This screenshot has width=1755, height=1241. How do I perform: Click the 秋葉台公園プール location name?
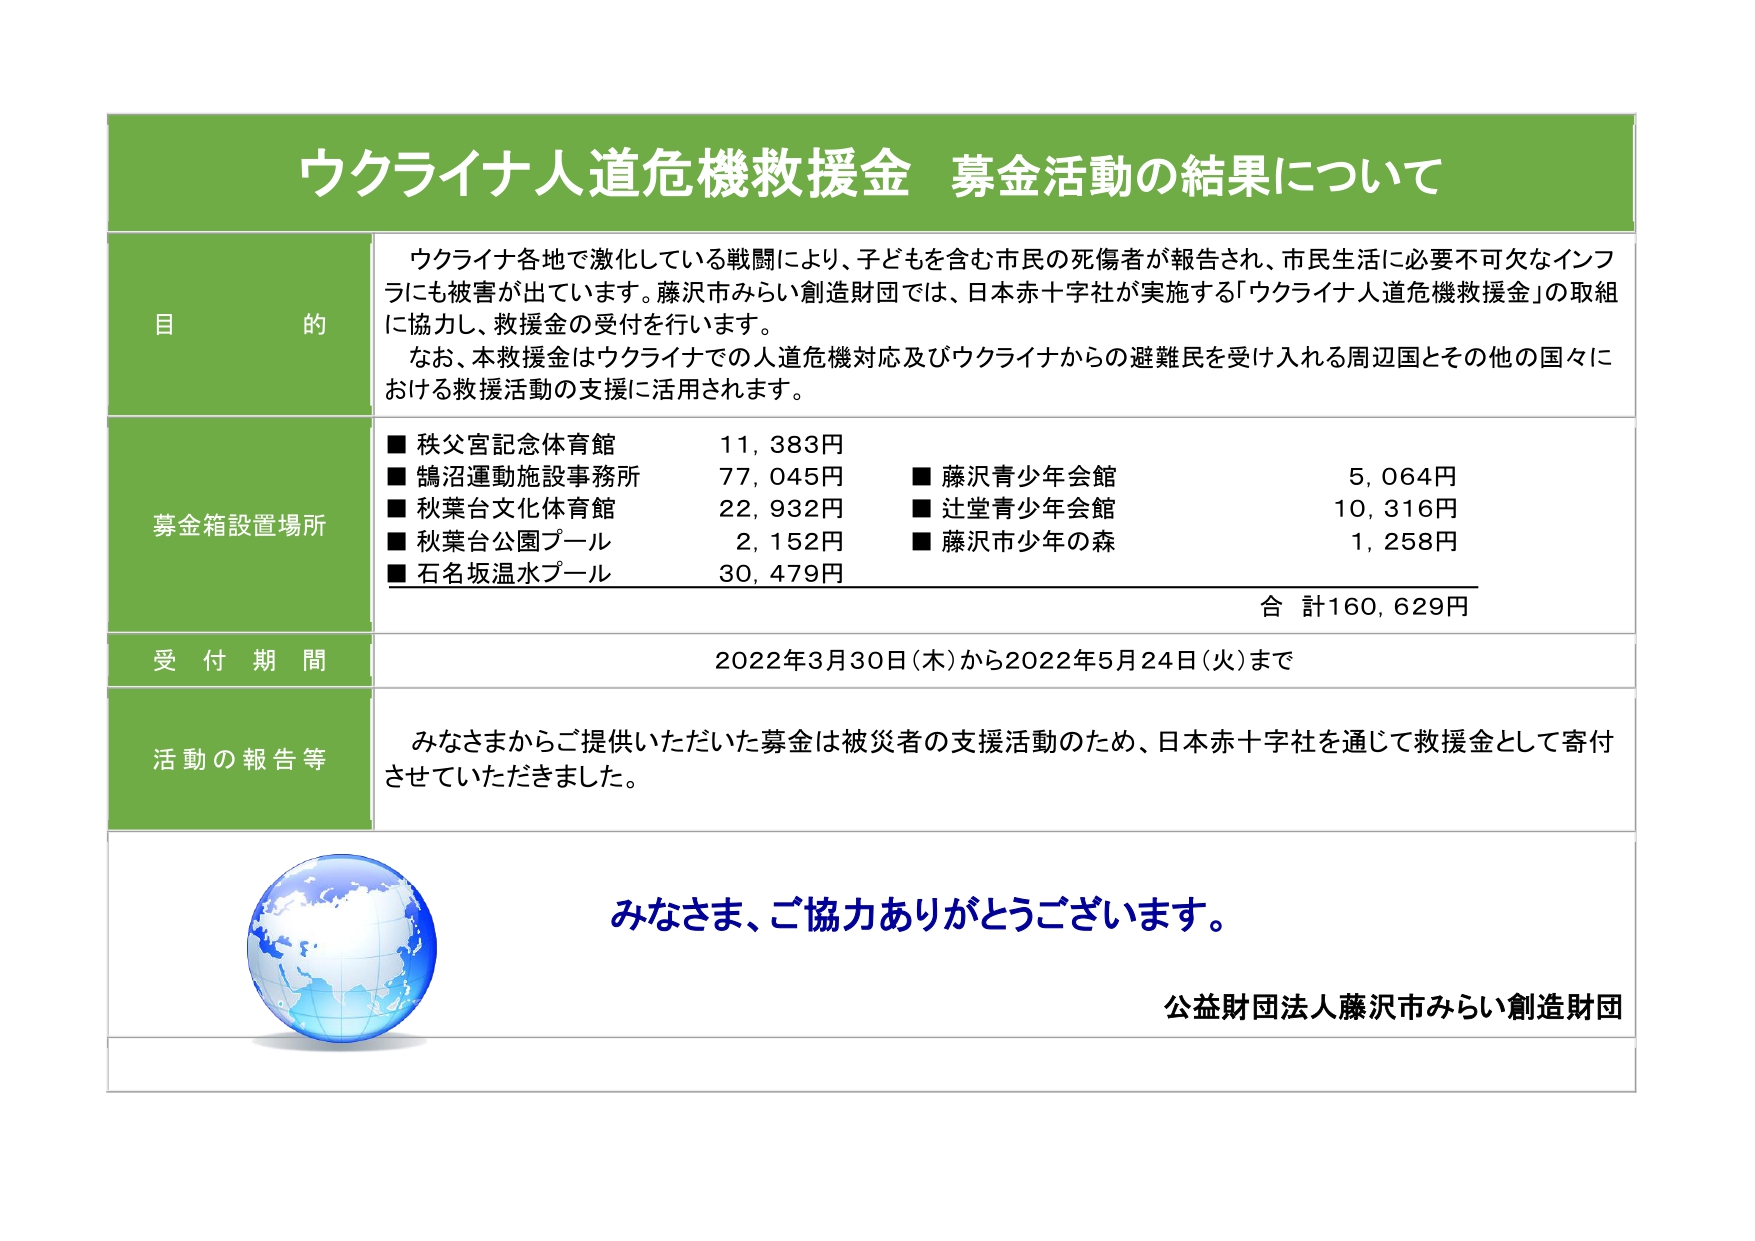pyautogui.click(x=513, y=542)
